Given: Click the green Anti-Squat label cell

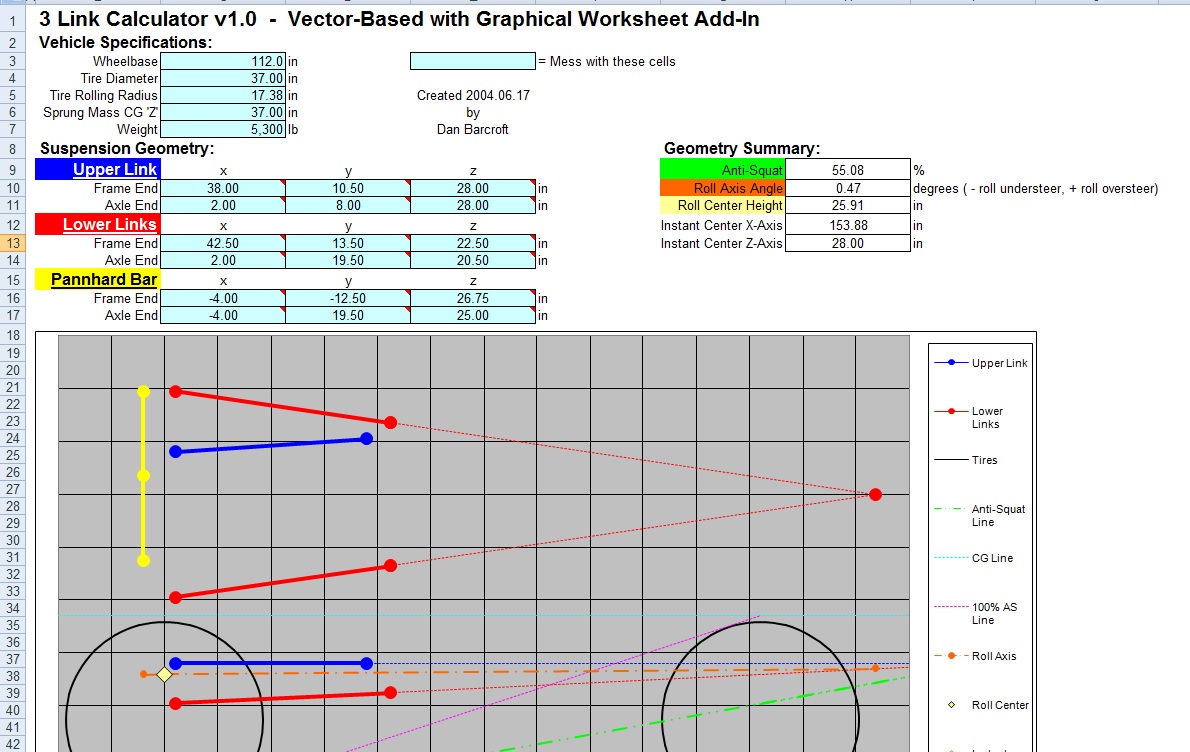Looking at the screenshot, I should tap(723, 170).
